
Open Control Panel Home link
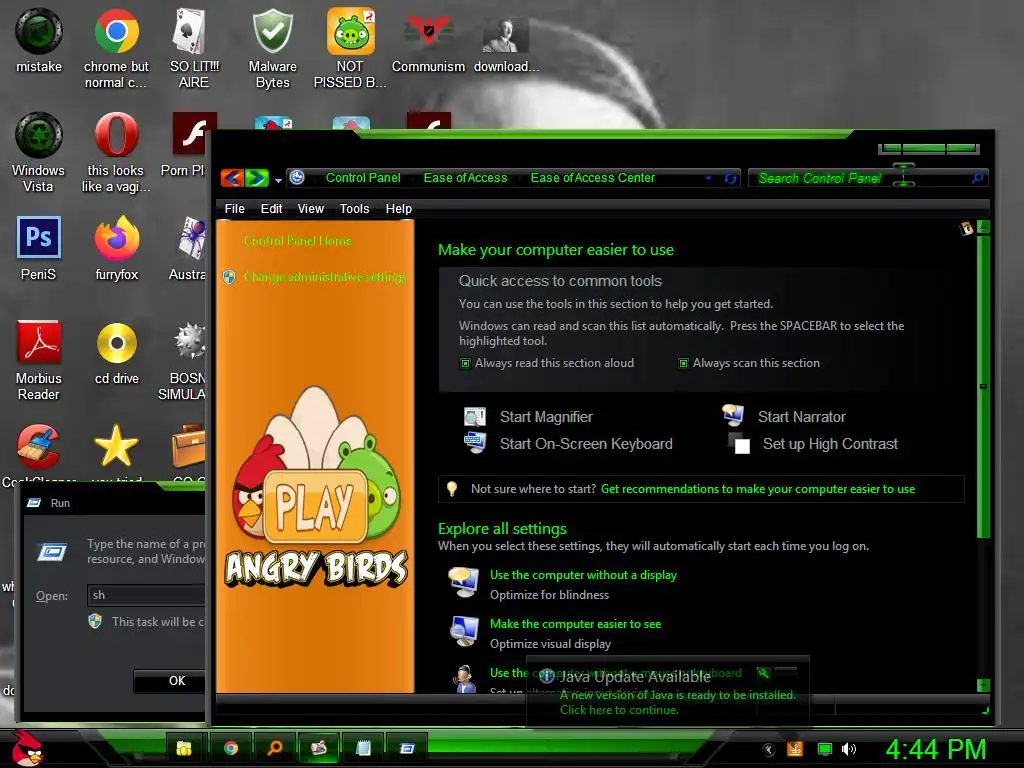point(298,241)
